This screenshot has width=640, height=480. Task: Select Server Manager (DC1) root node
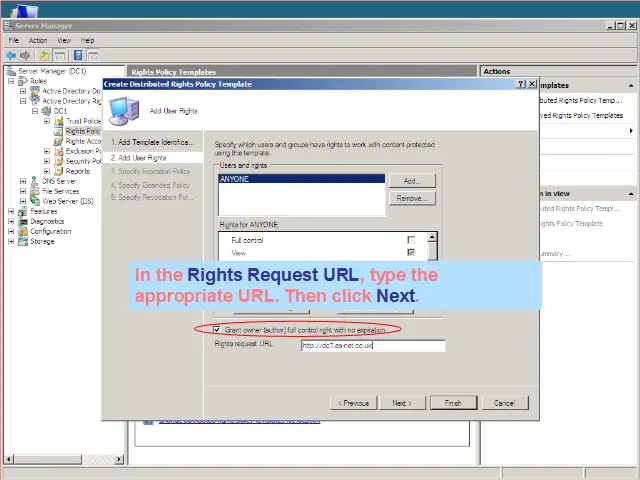pos(52,71)
